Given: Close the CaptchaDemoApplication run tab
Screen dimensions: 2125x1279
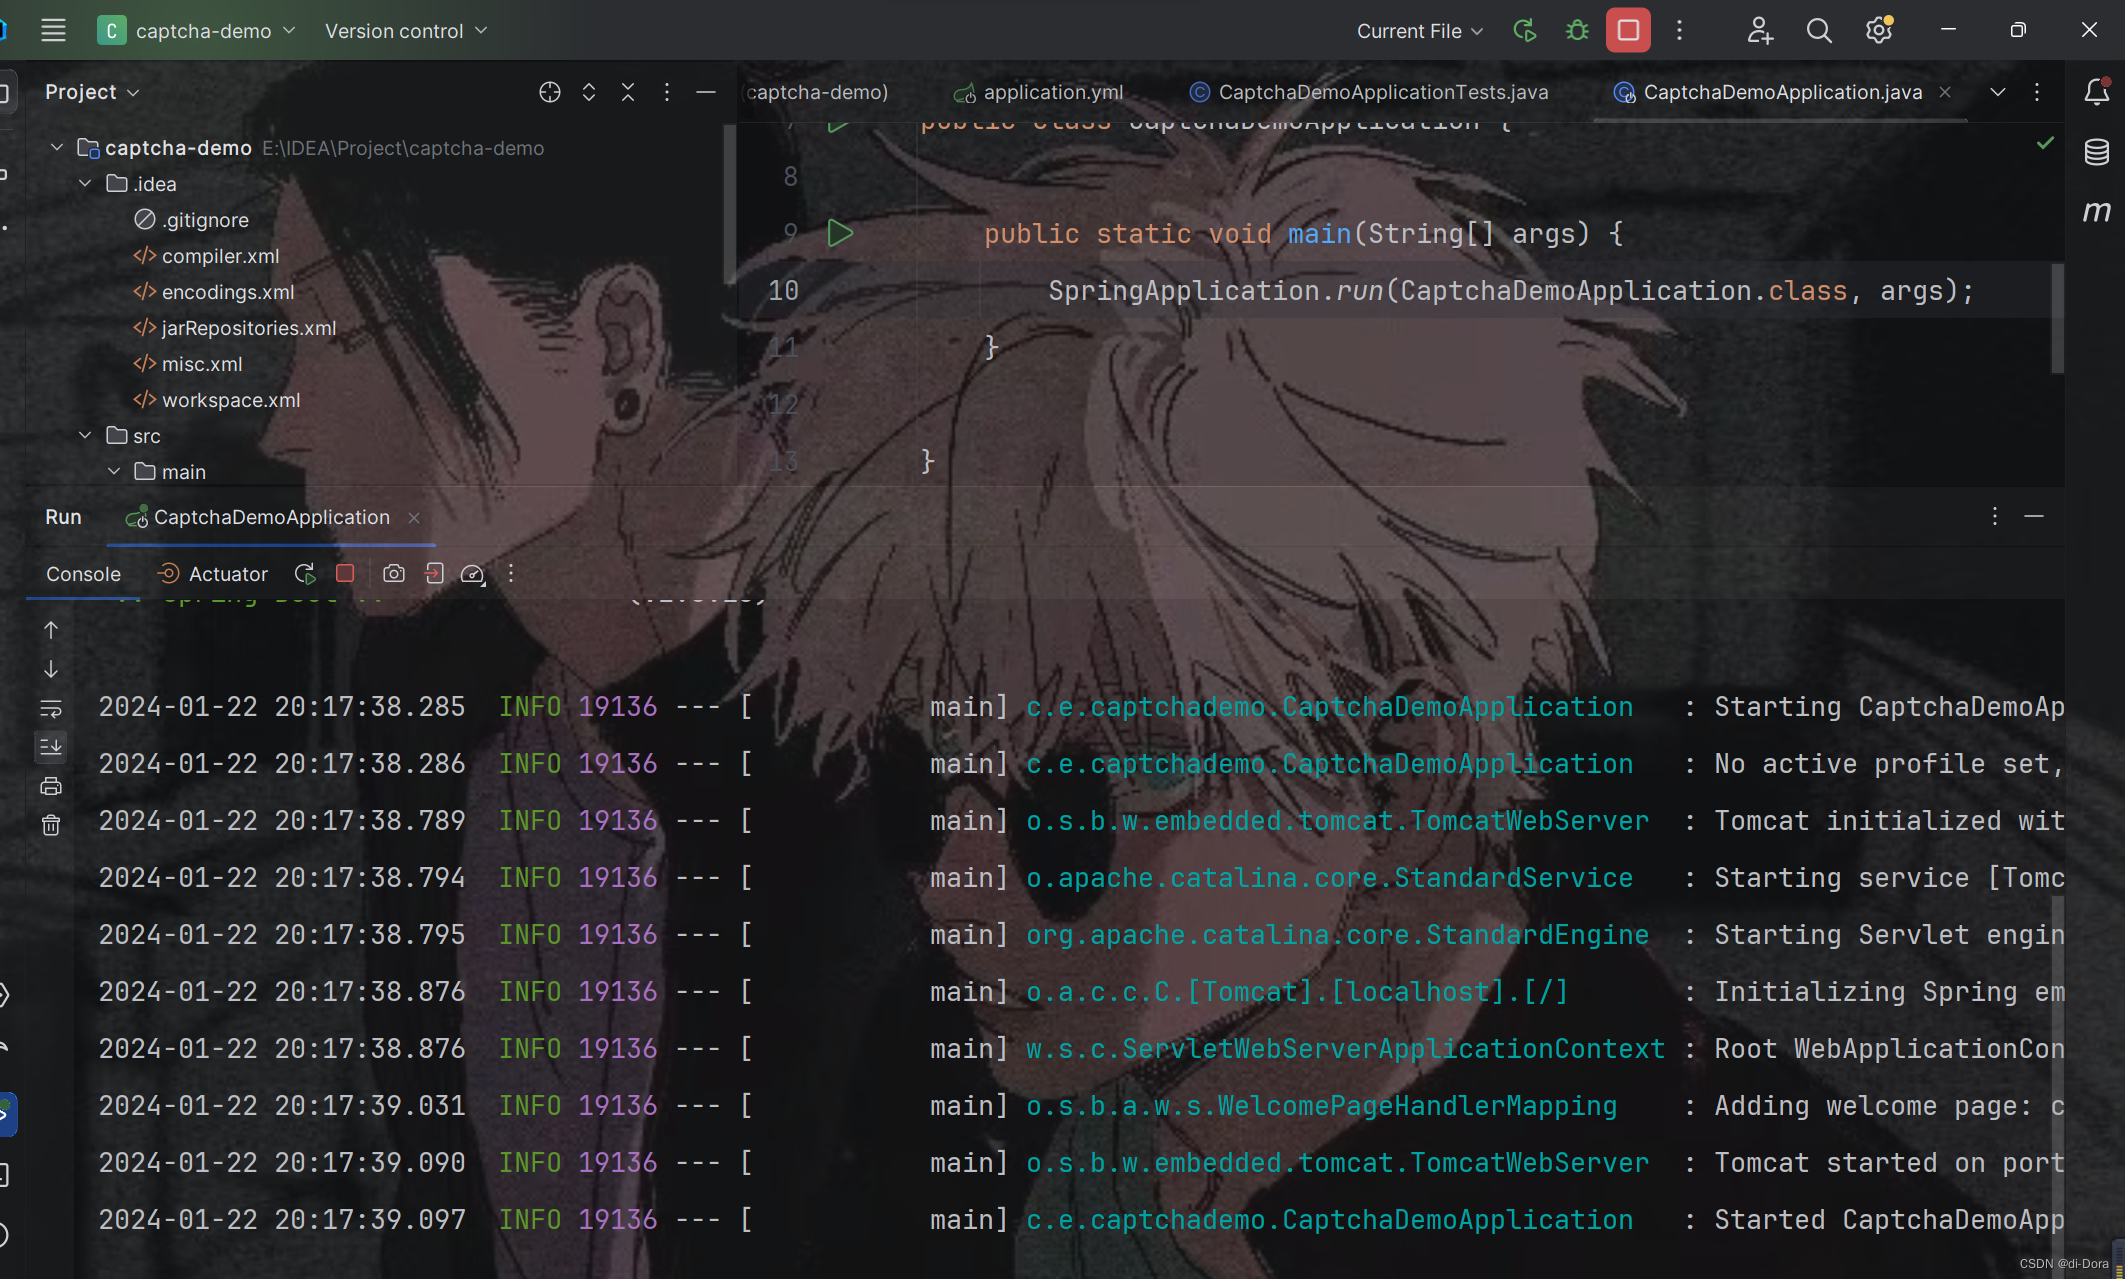Looking at the screenshot, I should pyautogui.click(x=414, y=518).
